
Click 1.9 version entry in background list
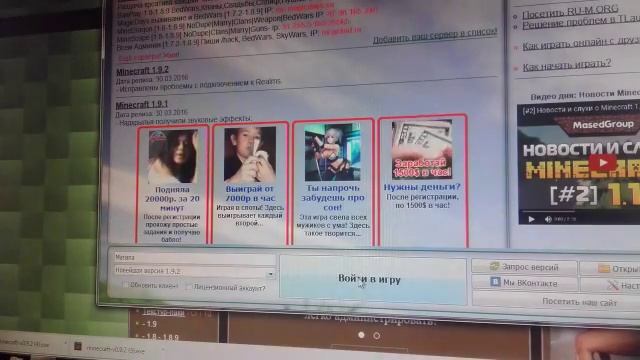point(150,324)
